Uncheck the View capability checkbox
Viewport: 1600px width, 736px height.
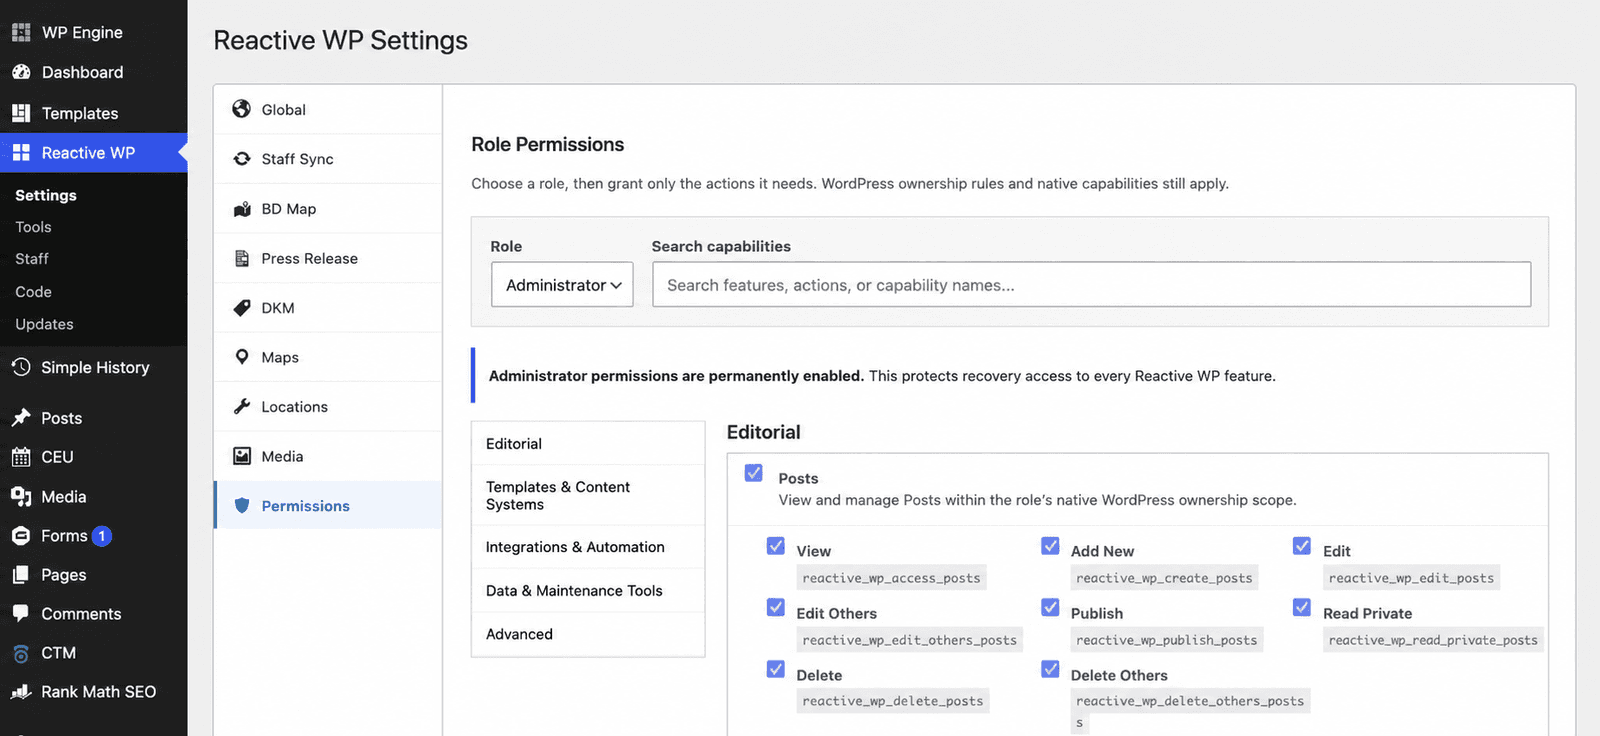[776, 546]
